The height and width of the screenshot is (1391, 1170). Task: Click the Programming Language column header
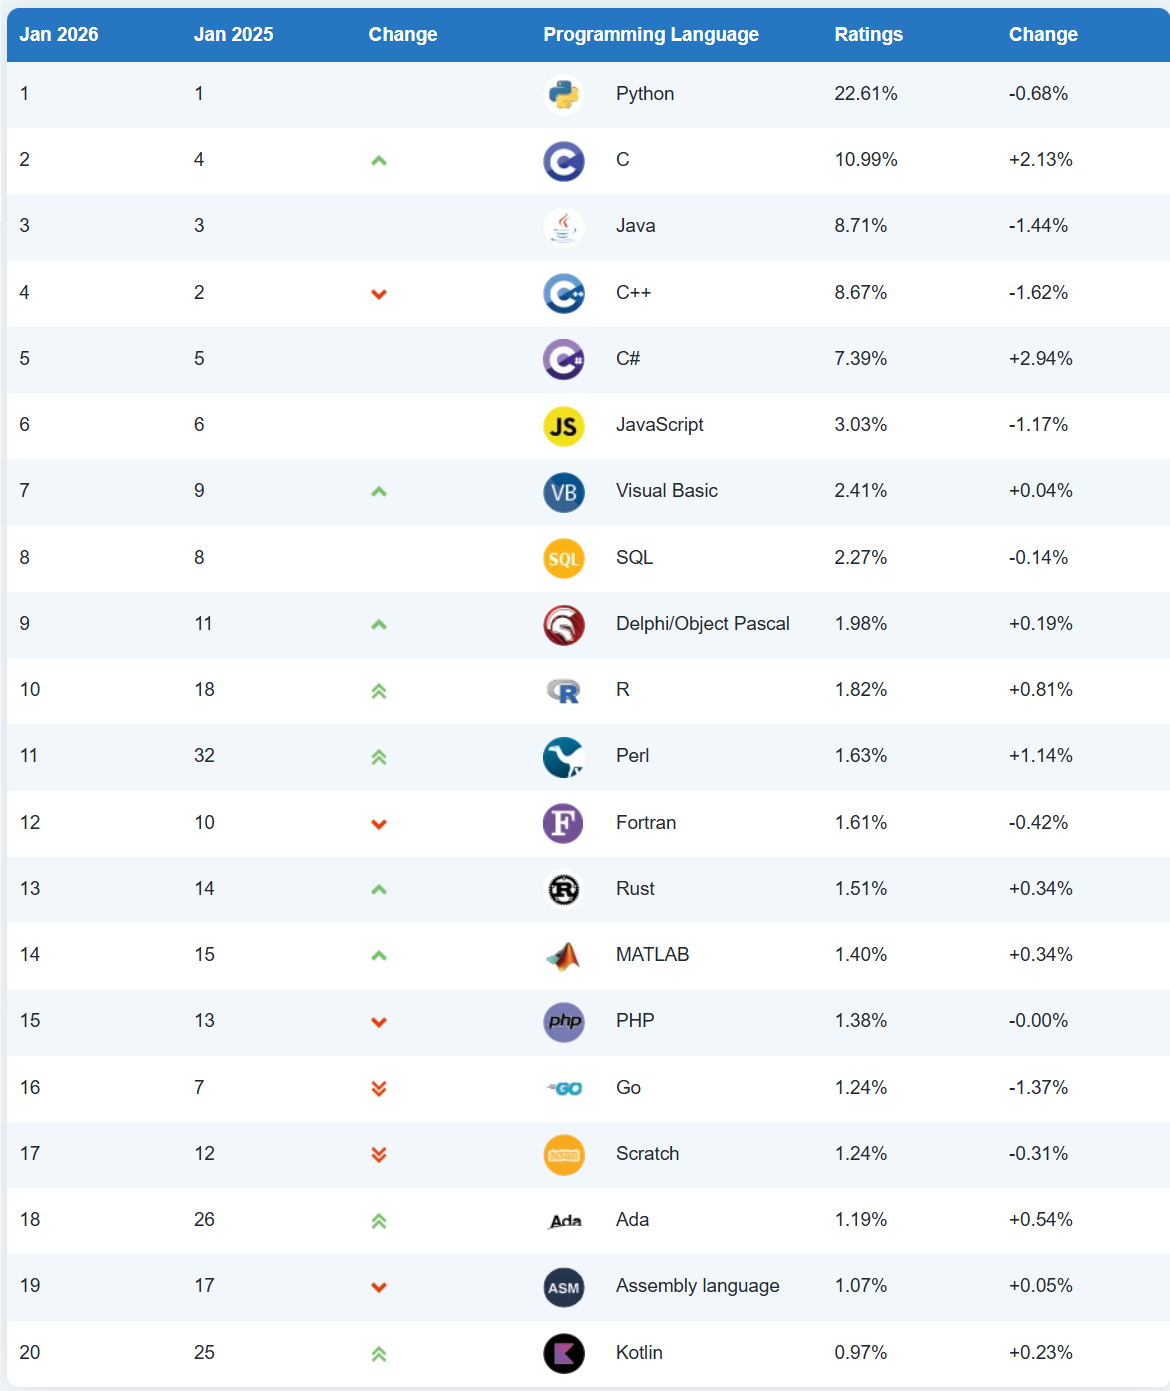(x=651, y=34)
